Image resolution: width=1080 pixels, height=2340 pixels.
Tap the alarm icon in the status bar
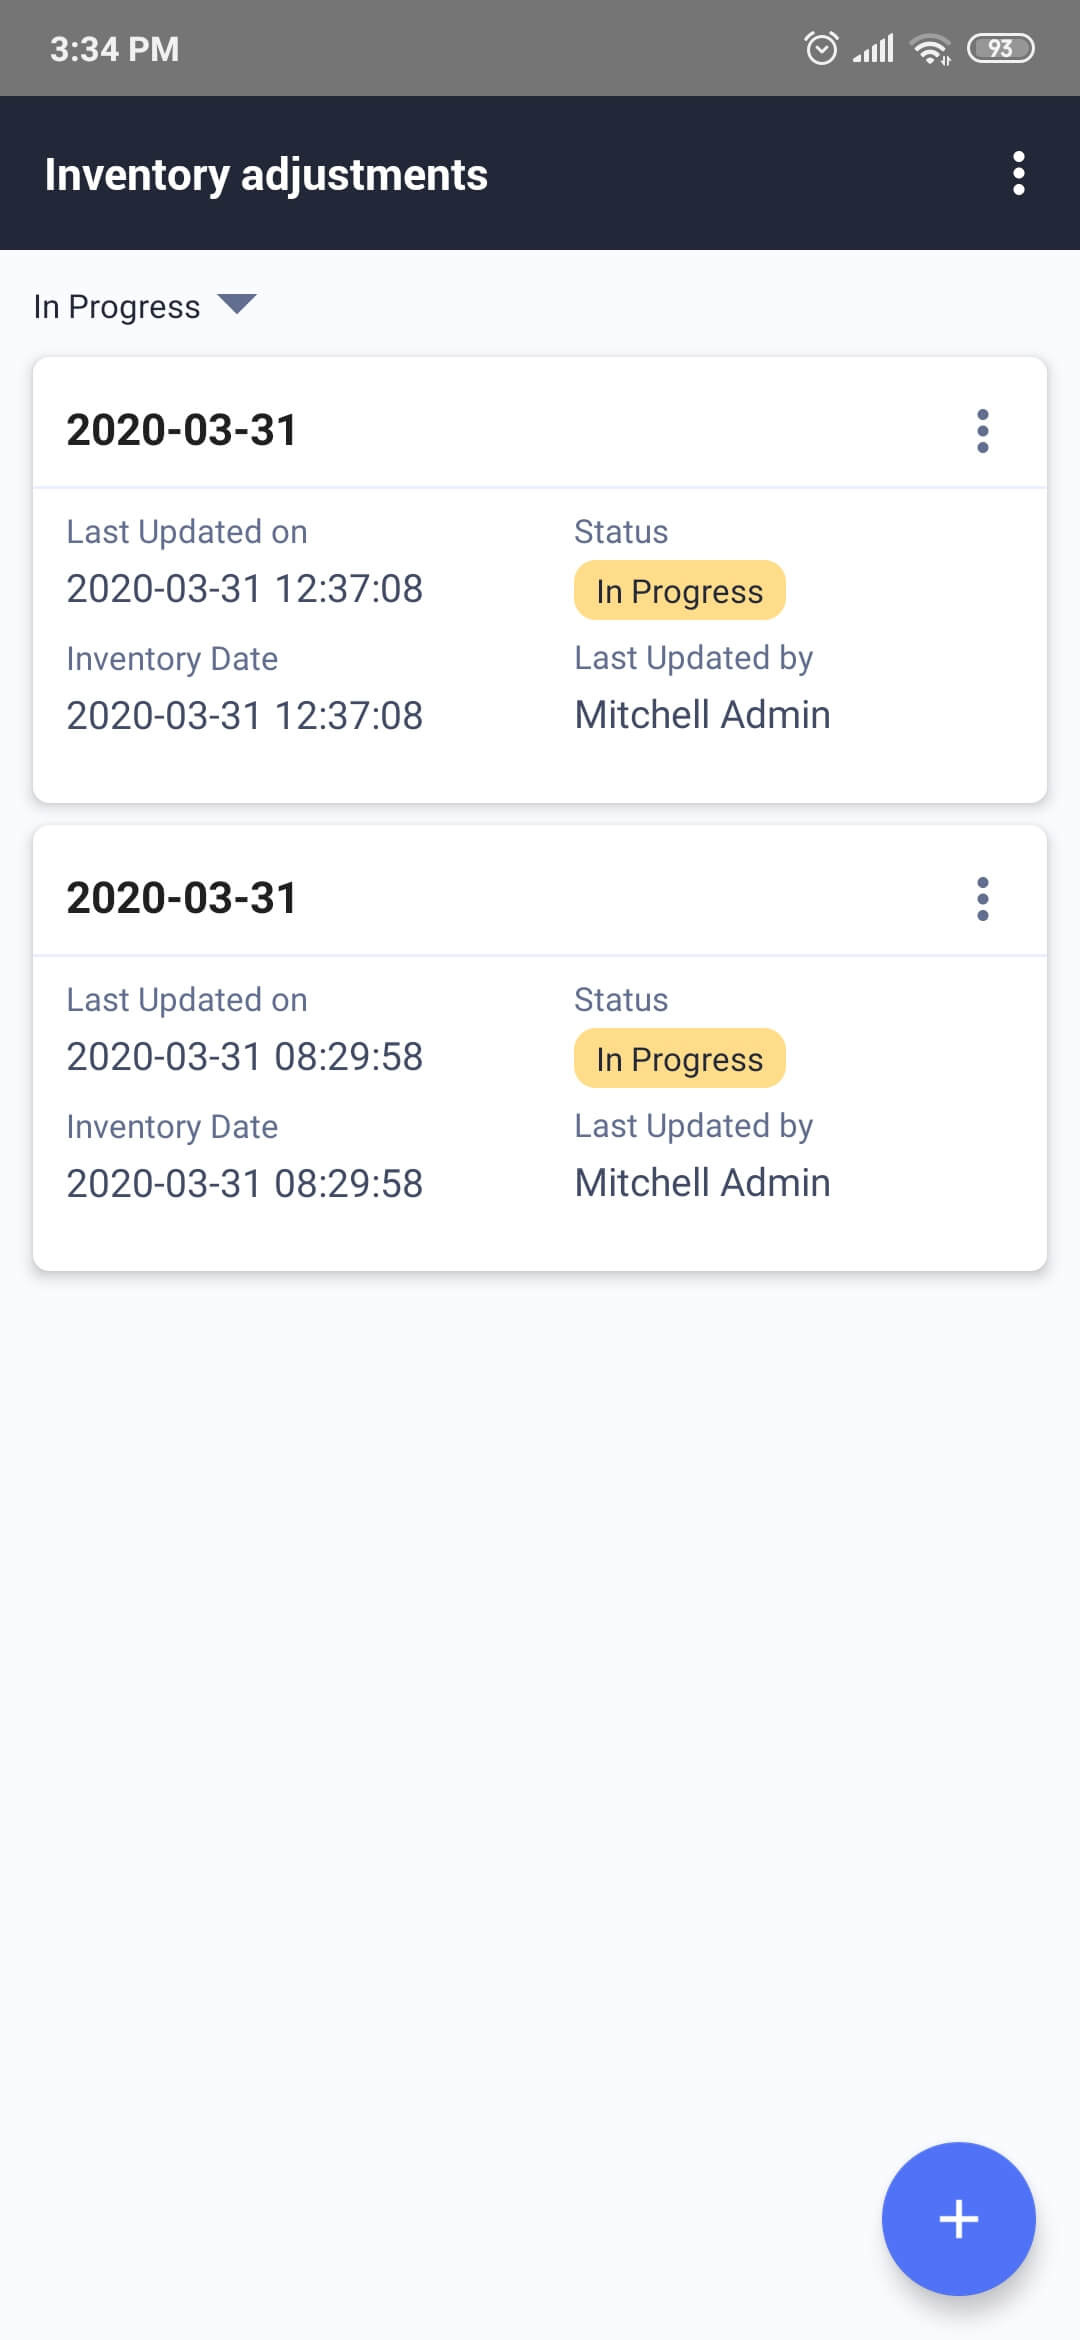(821, 48)
